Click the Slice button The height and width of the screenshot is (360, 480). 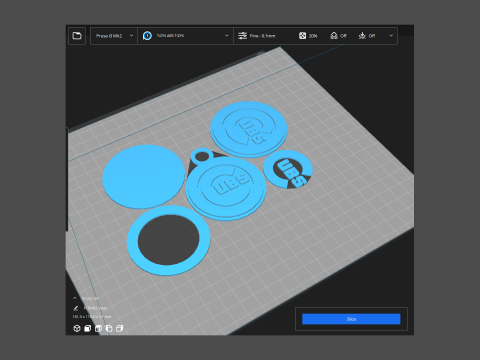click(x=351, y=319)
